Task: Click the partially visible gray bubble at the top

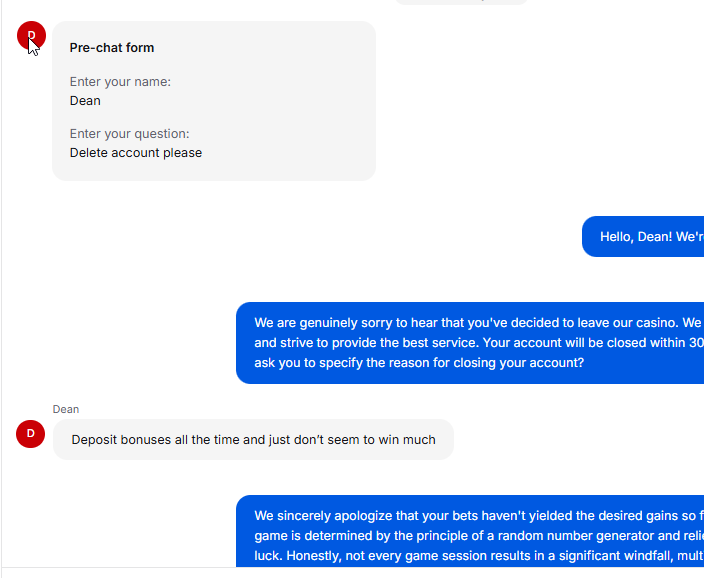Action: coord(460,2)
